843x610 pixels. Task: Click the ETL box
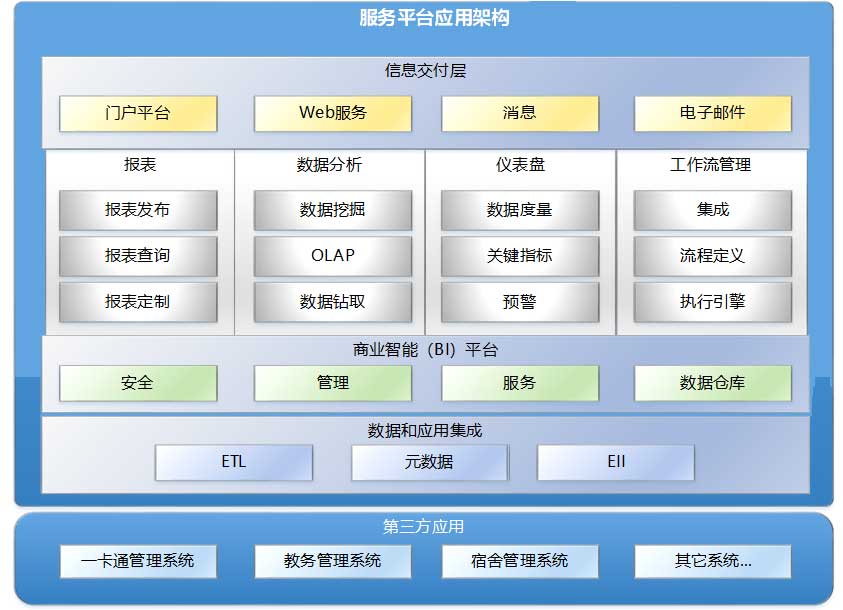234,462
